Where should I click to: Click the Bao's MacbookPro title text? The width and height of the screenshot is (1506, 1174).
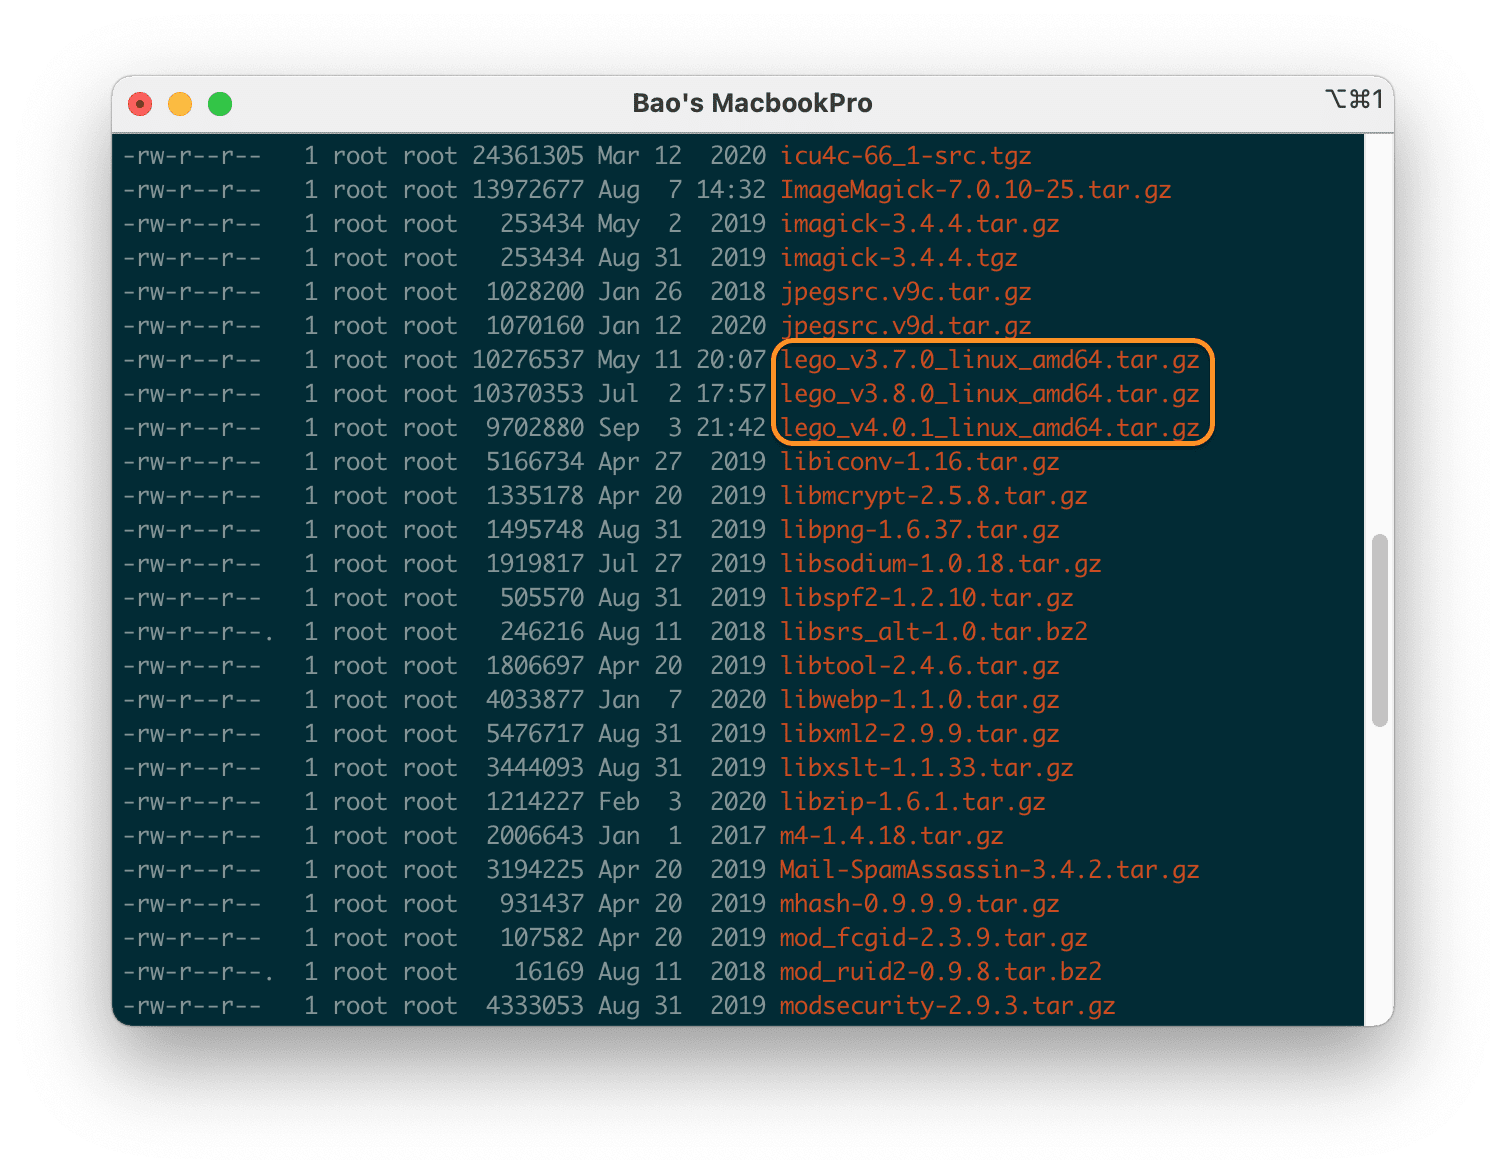(x=753, y=102)
